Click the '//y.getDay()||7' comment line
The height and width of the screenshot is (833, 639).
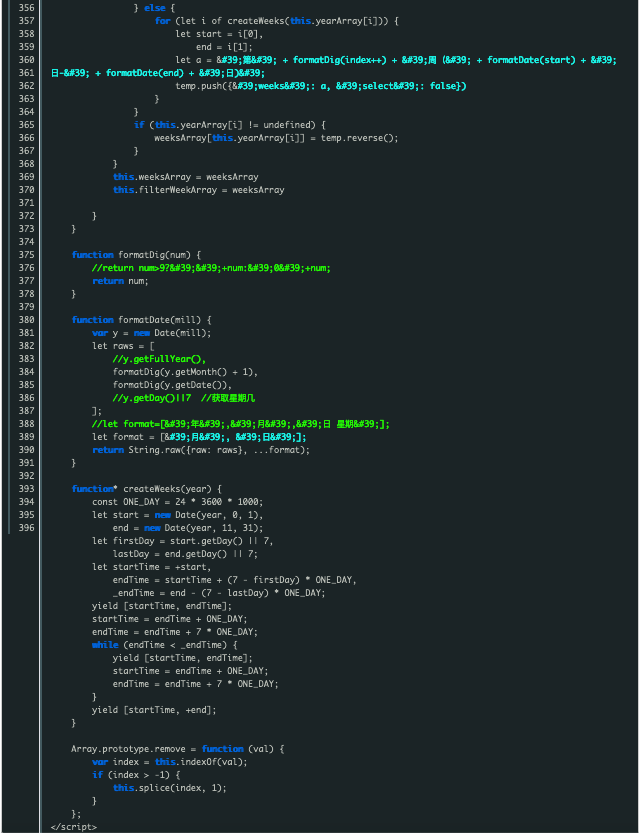pos(184,398)
